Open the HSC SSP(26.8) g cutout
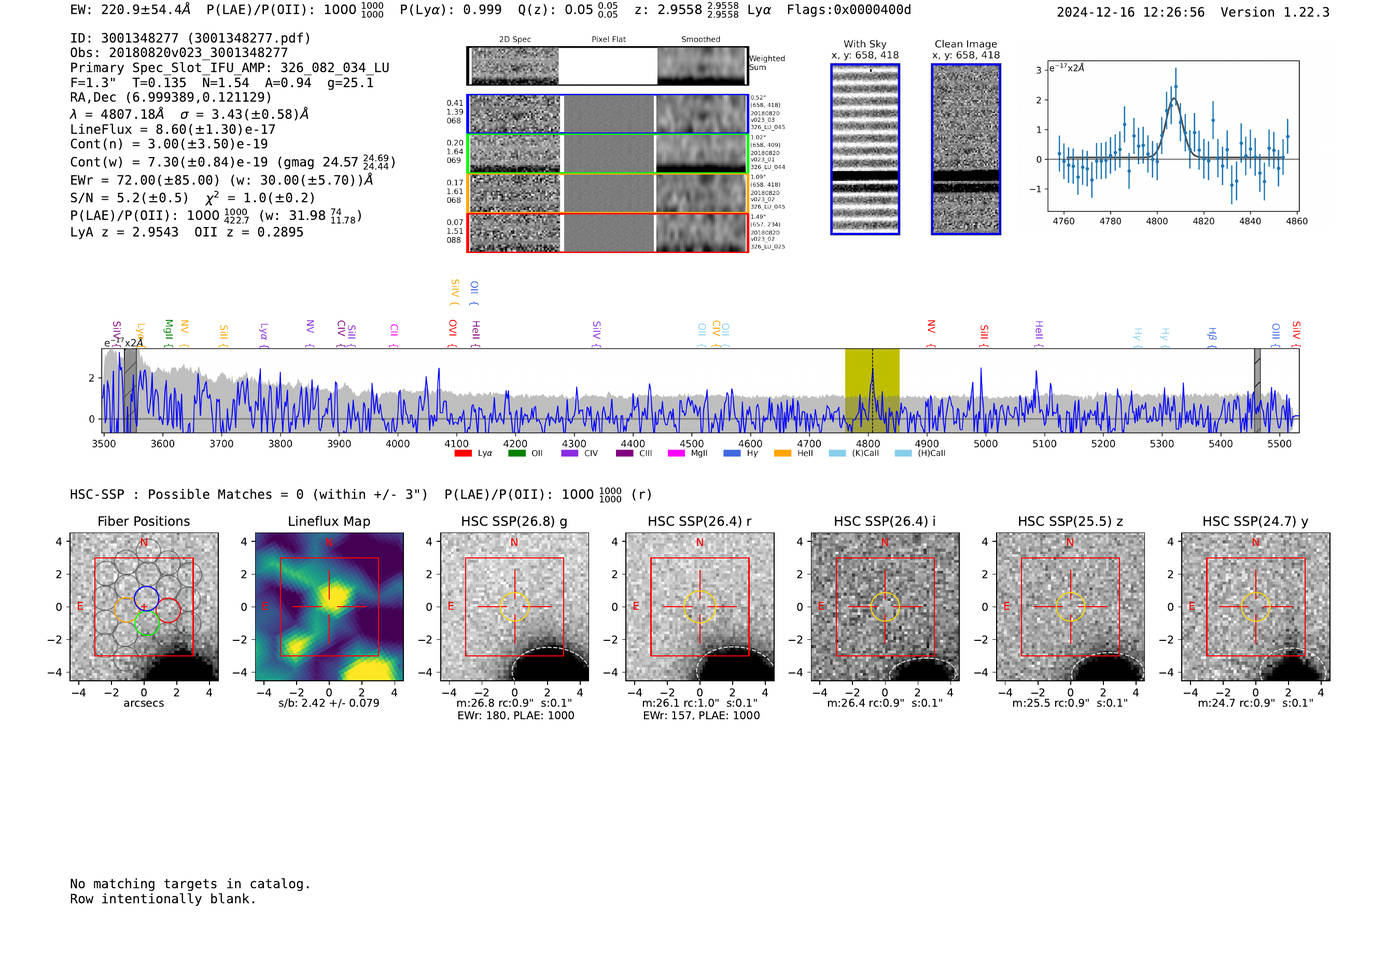The height and width of the screenshot is (953, 1400). click(514, 607)
